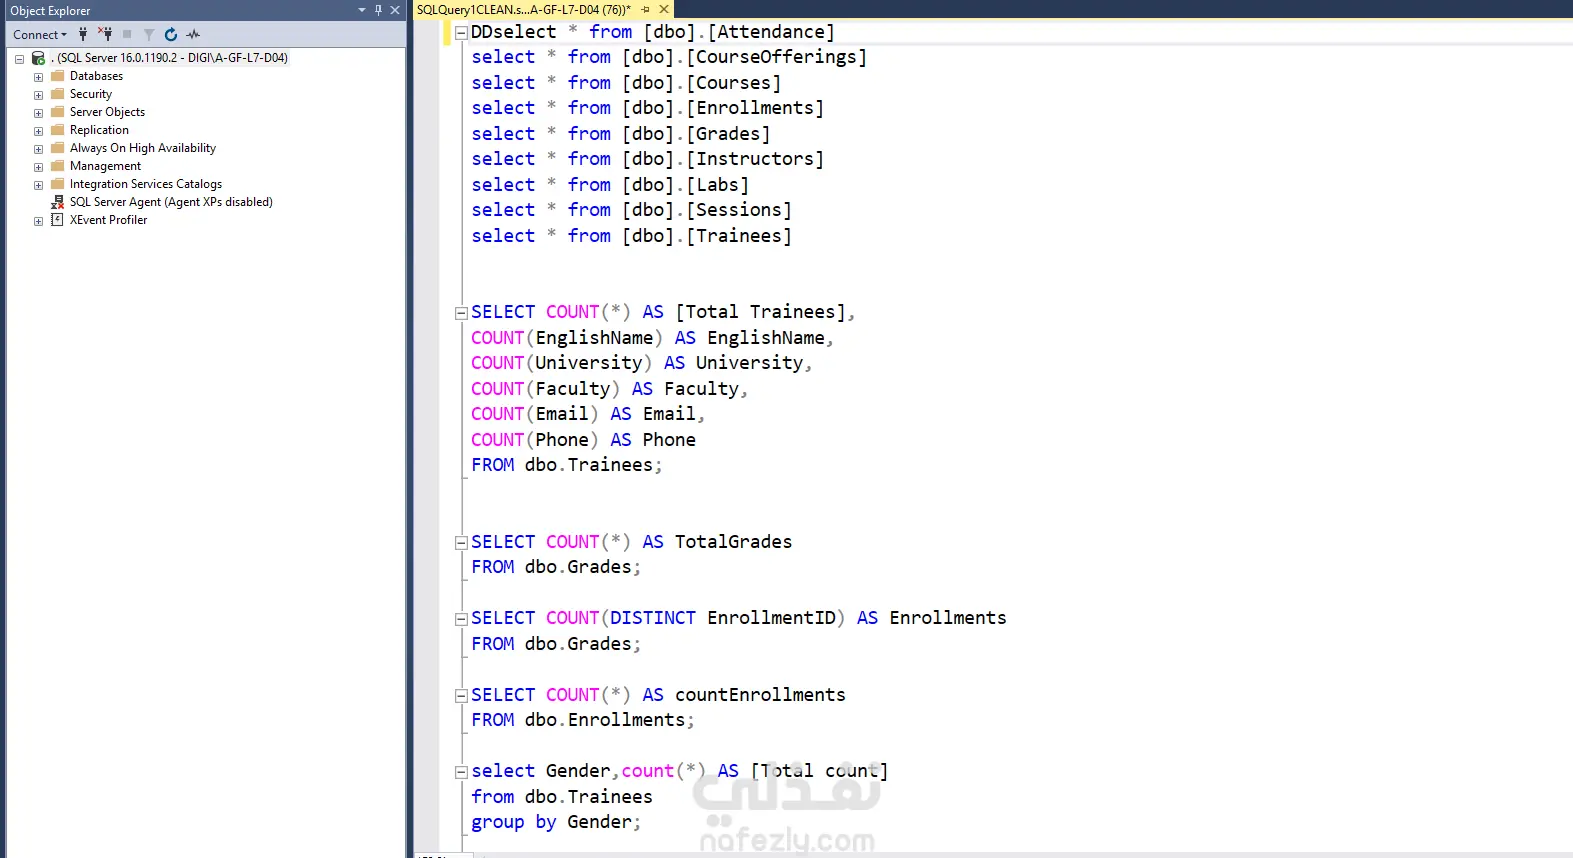Select Databases in the tree
1573x858 pixels.
(96, 76)
